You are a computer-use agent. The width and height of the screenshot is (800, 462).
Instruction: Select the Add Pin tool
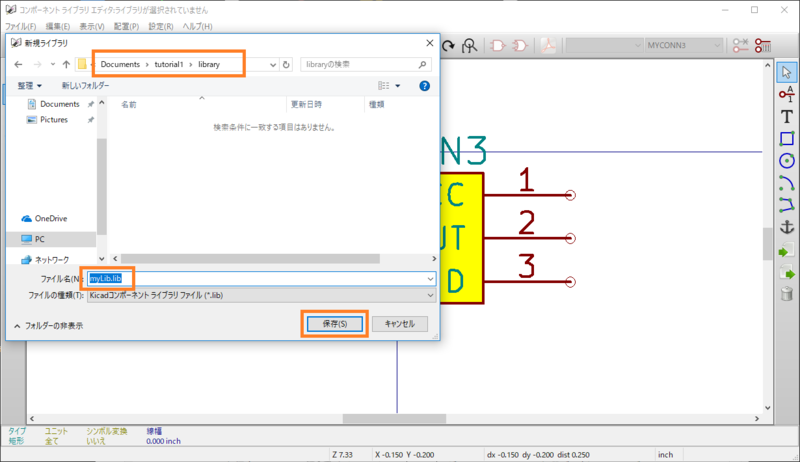click(786, 94)
